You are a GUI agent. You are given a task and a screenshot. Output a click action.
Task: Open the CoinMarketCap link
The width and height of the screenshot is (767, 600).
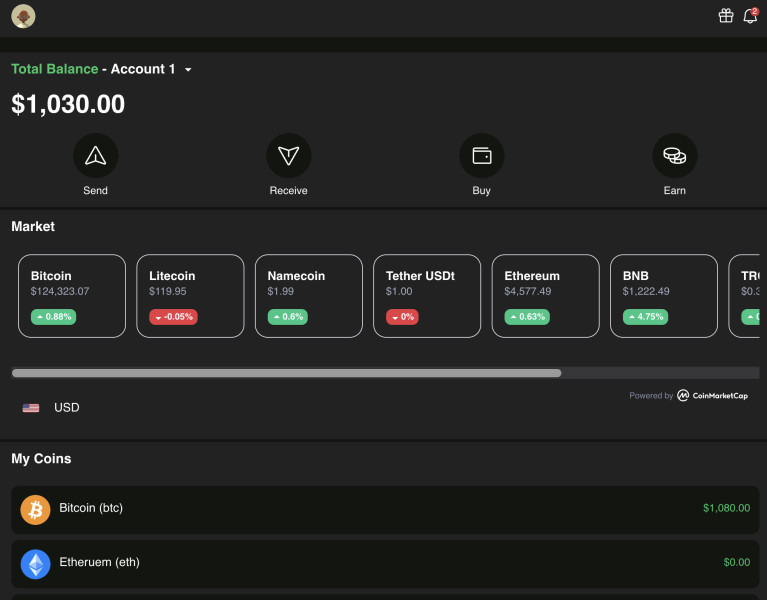click(688, 396)
